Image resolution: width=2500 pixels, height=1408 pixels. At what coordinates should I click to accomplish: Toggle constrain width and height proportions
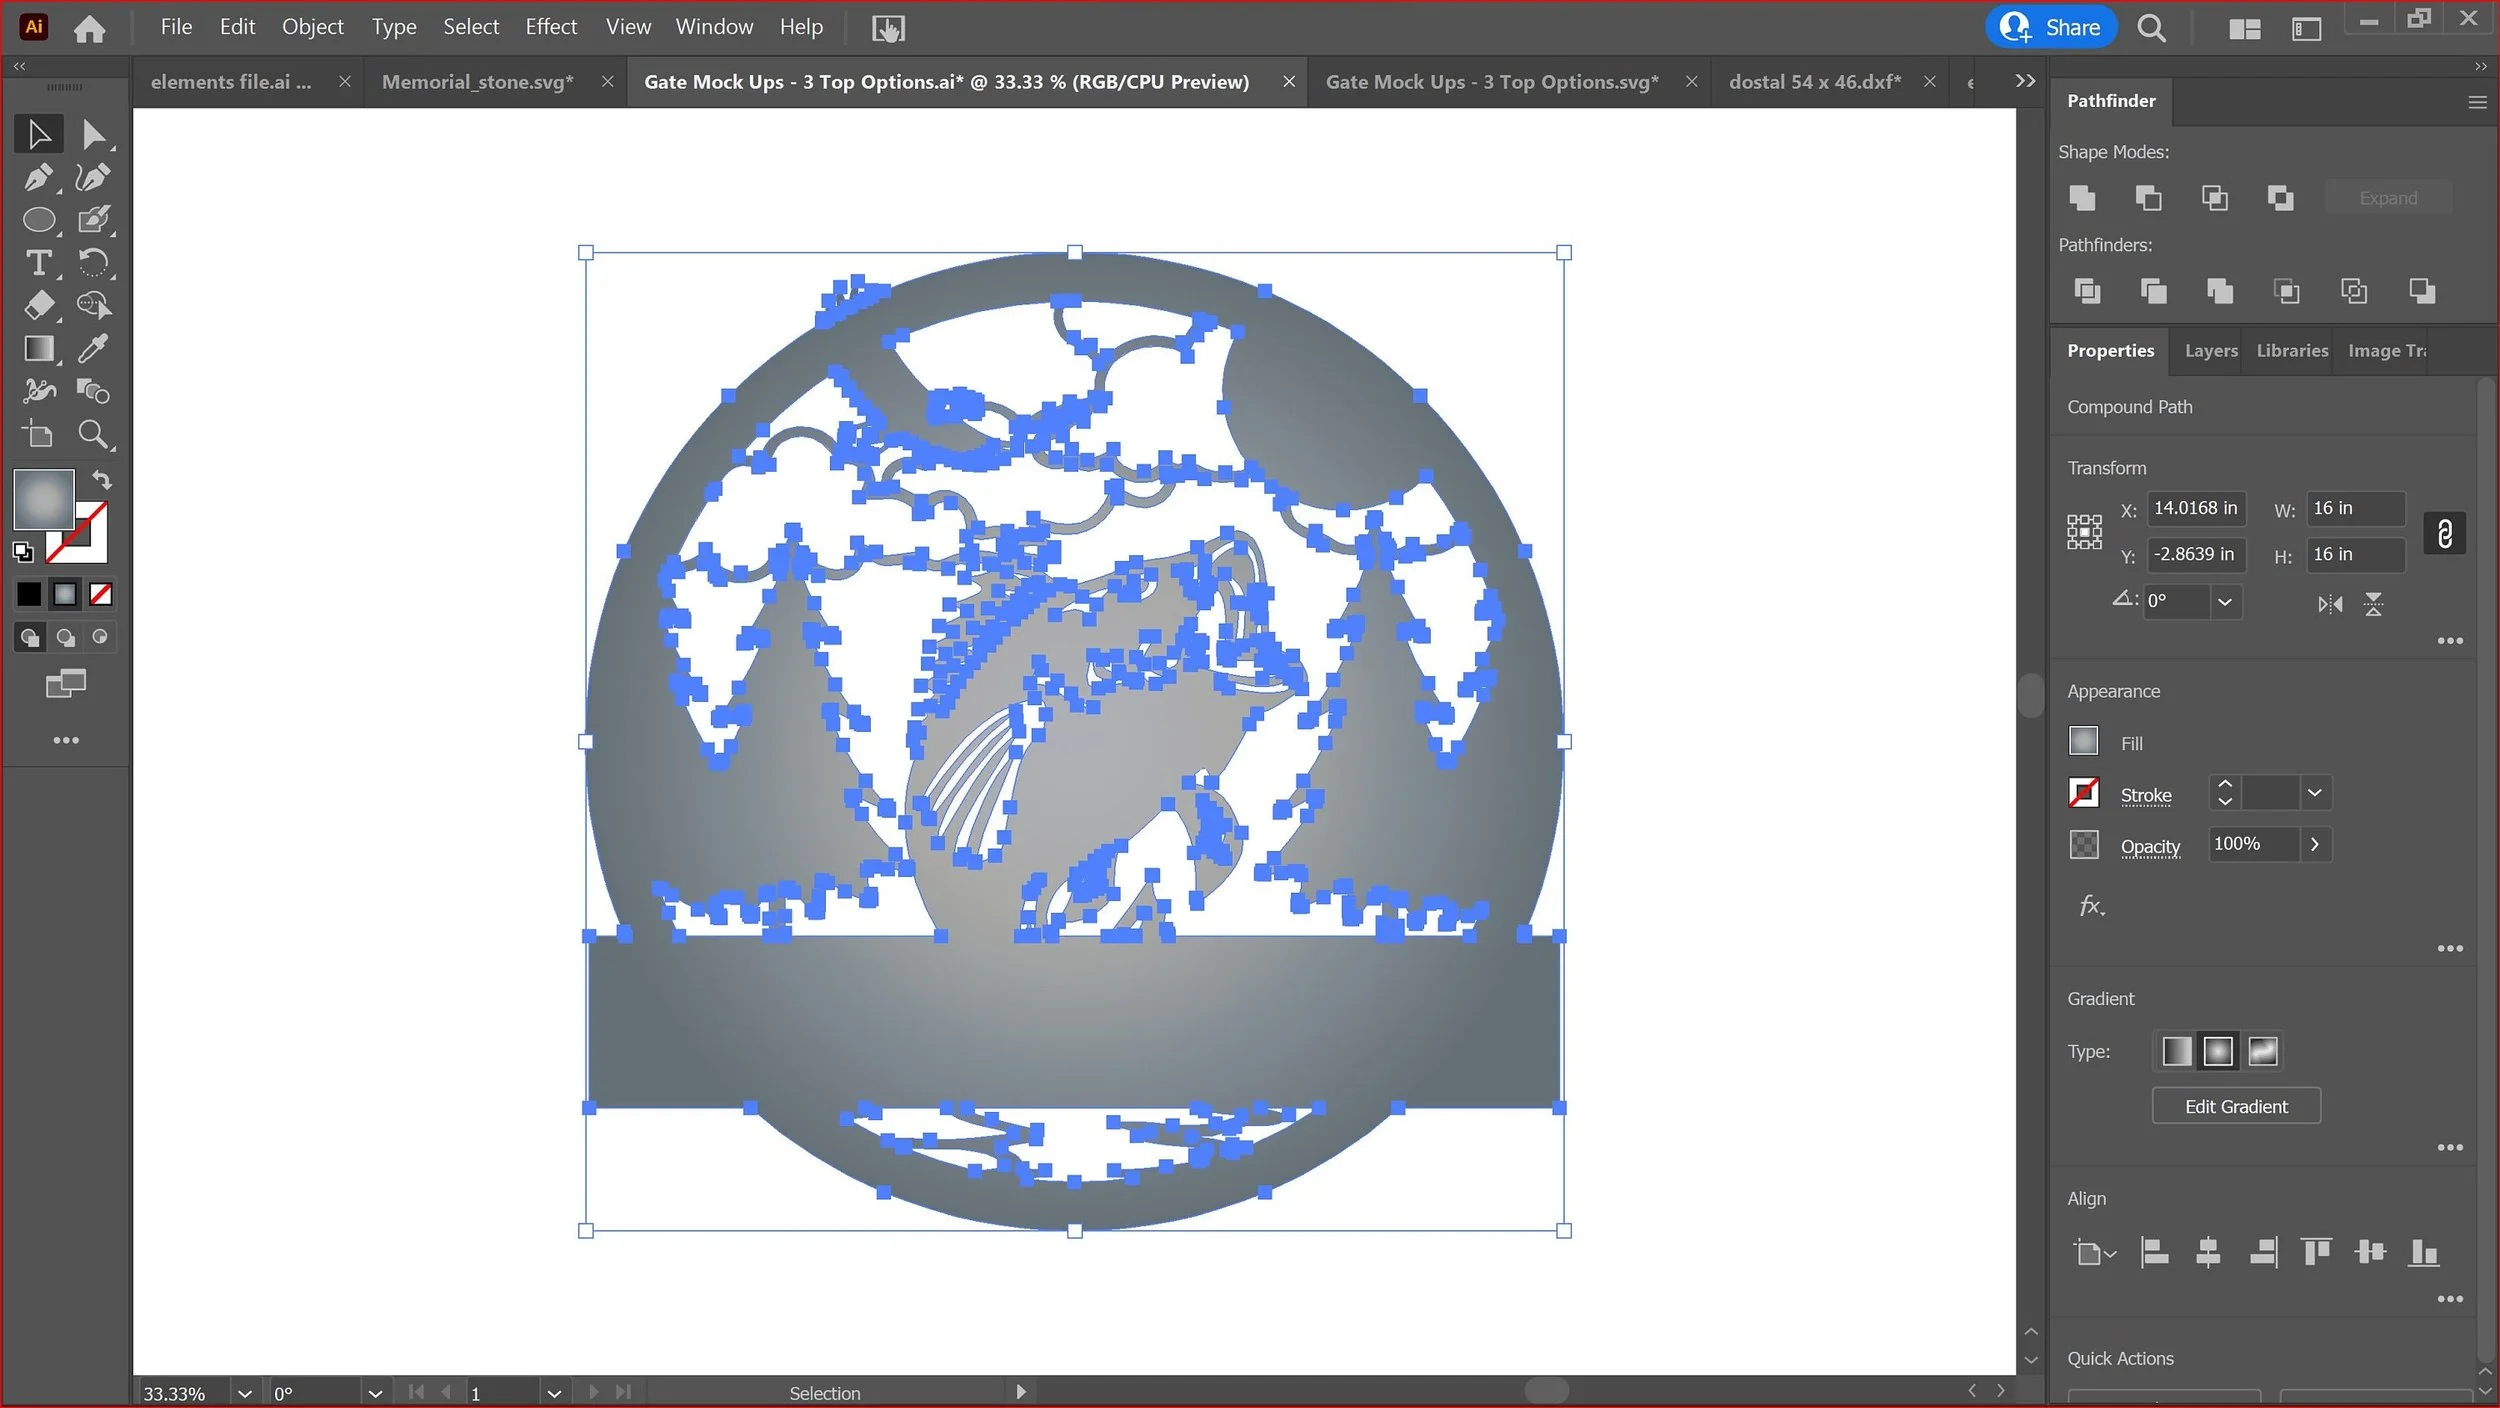click(2444, 533)
